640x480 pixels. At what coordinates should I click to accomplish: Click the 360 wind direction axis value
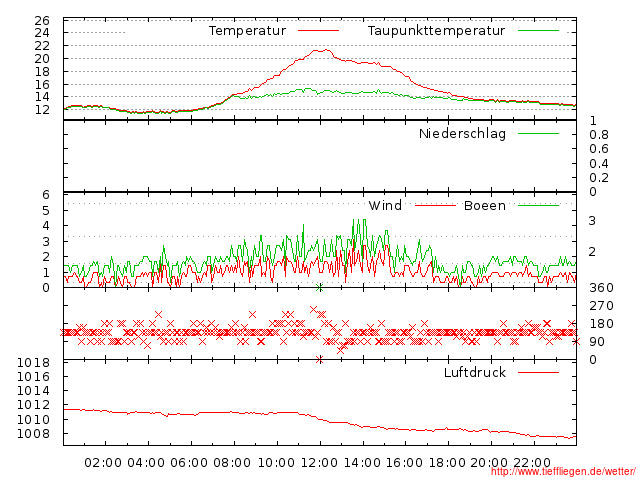pos(601,288)
